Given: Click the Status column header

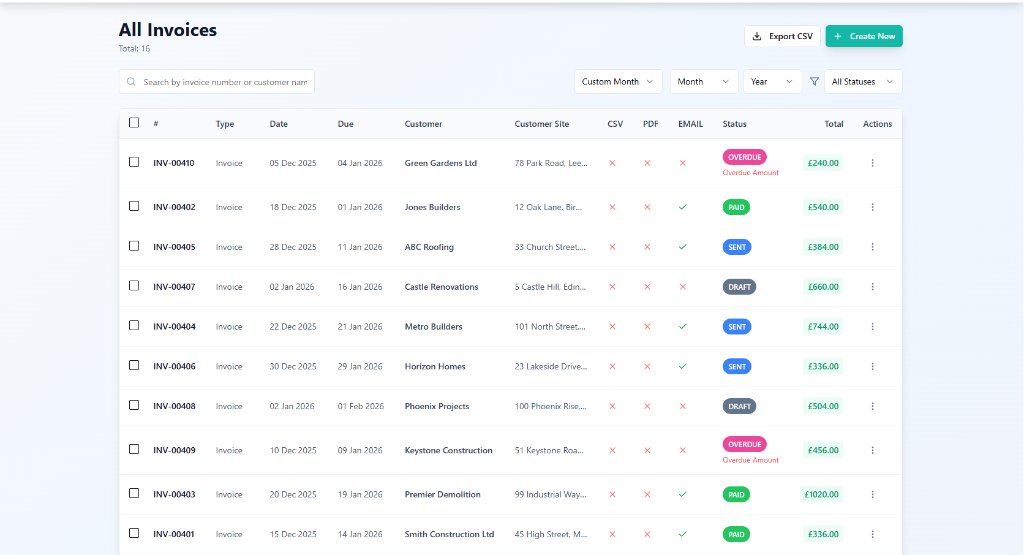Looking at the screenshot, I should click(735, 124).
